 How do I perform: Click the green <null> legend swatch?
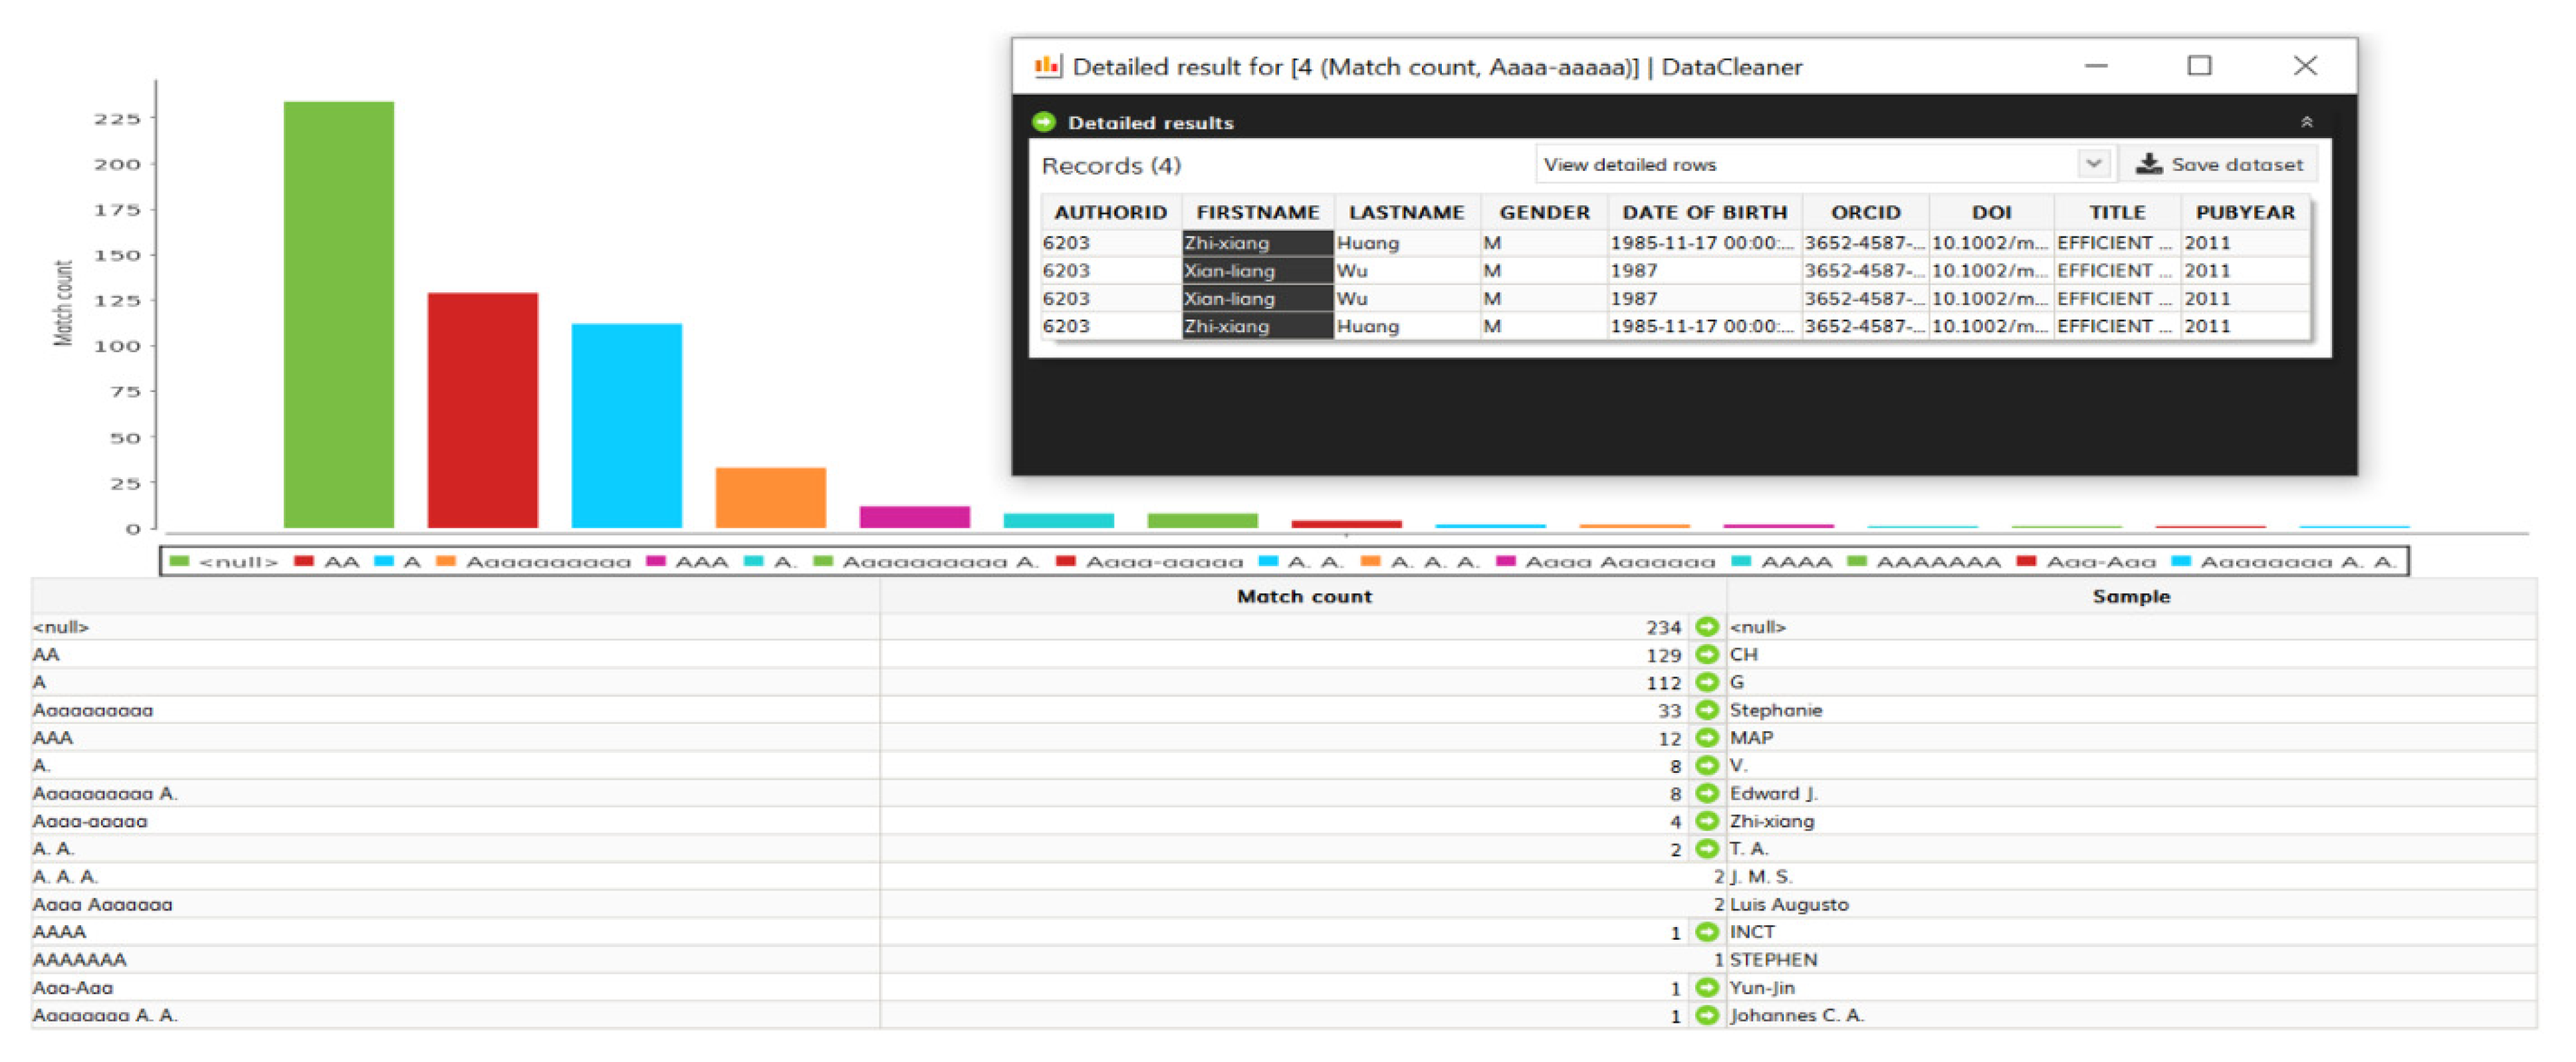[x=180, y=561]
